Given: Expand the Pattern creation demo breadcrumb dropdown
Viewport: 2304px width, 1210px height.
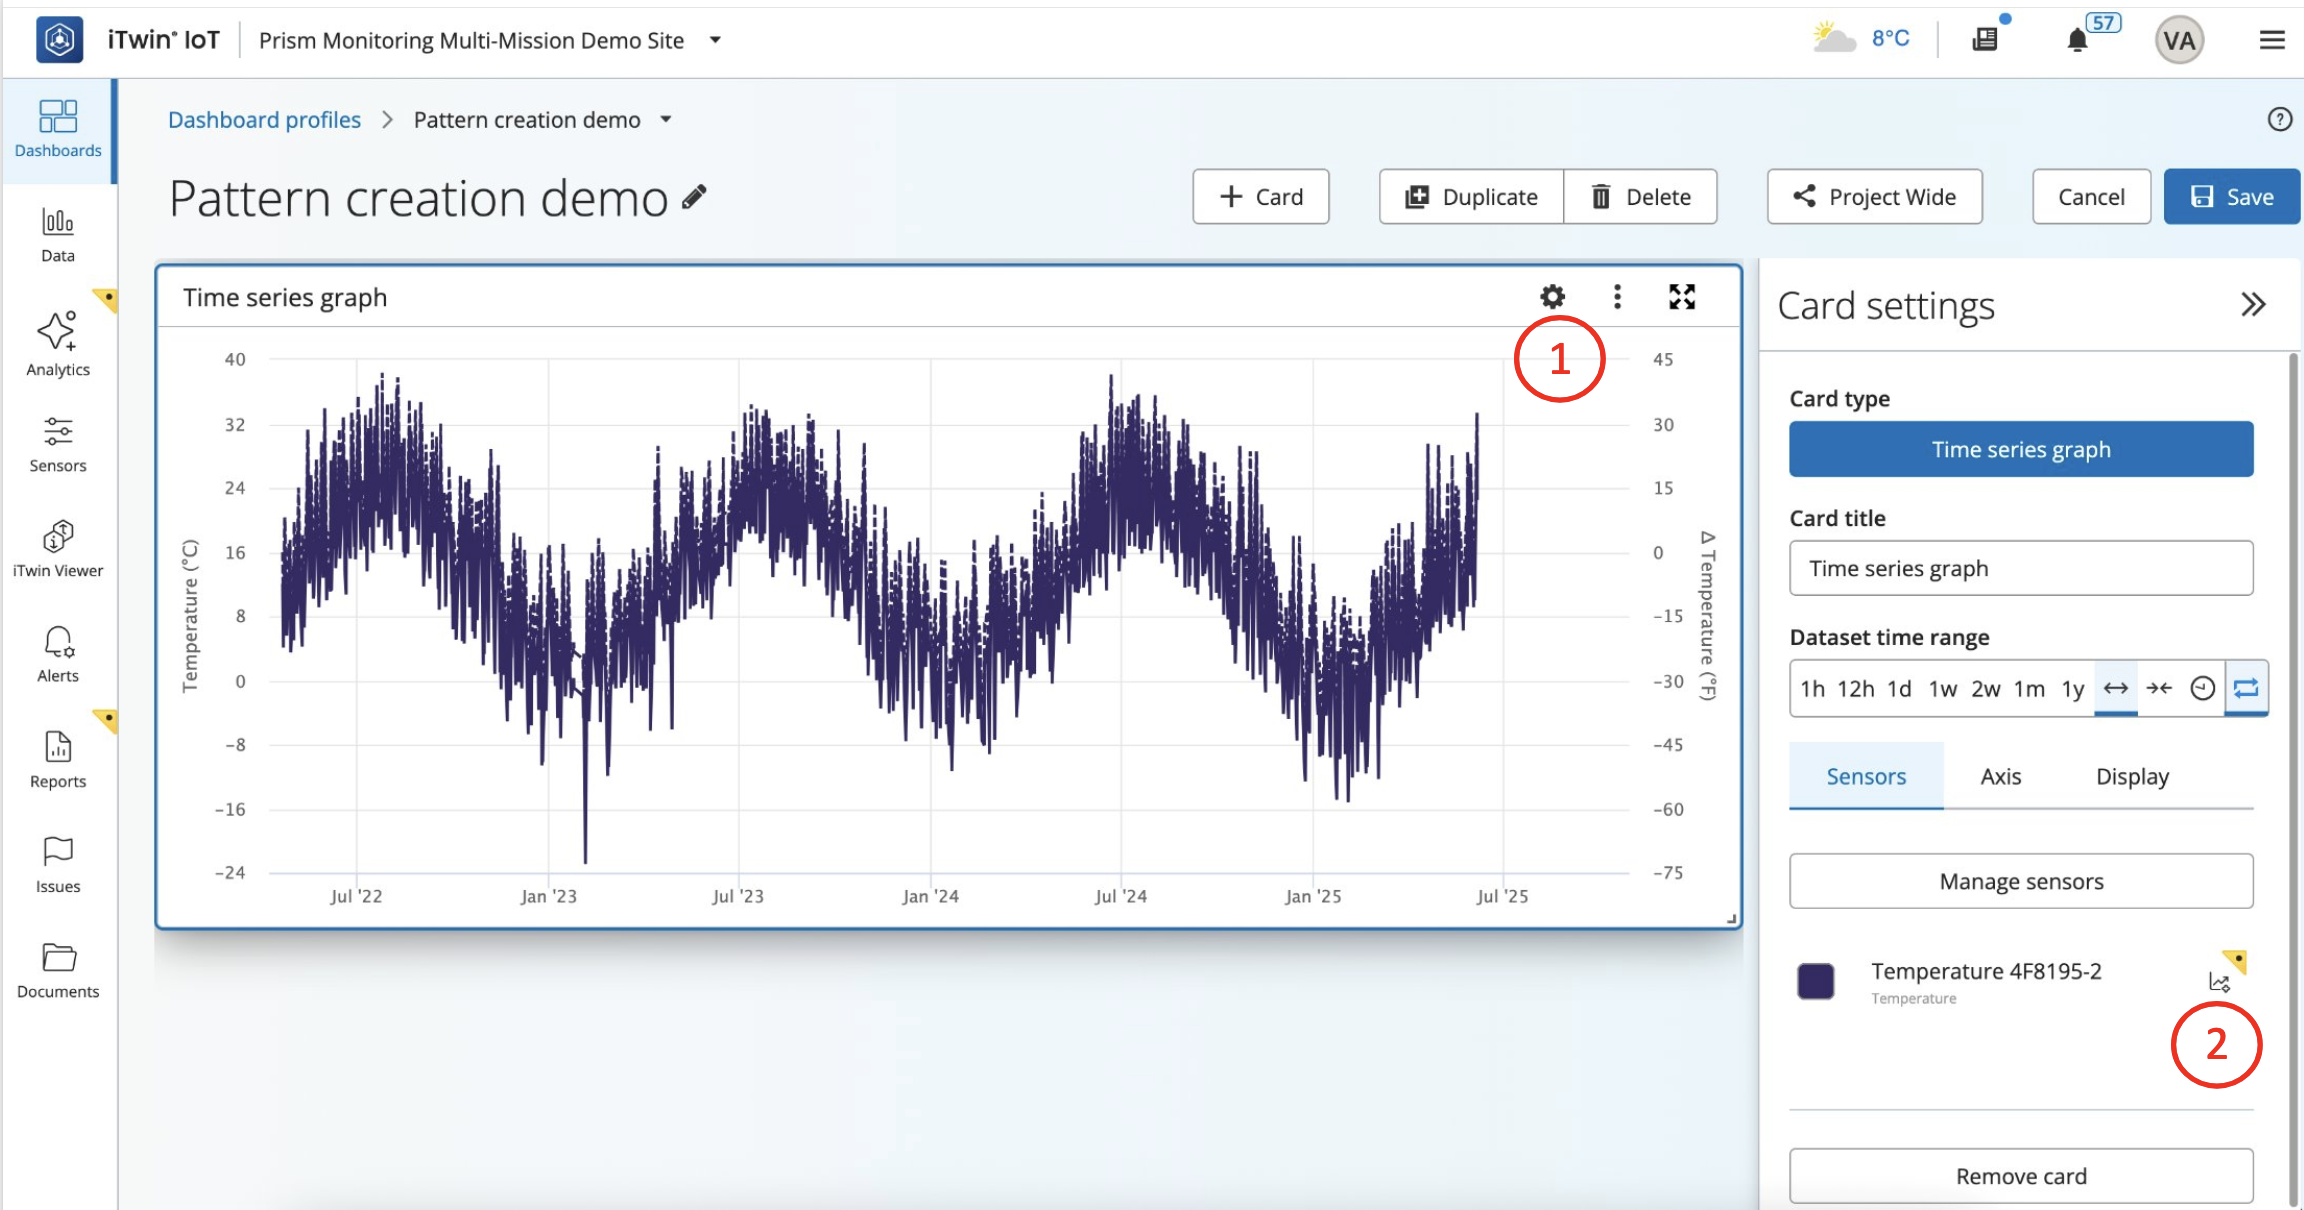Looking at the screenshot, I should 666,119.
